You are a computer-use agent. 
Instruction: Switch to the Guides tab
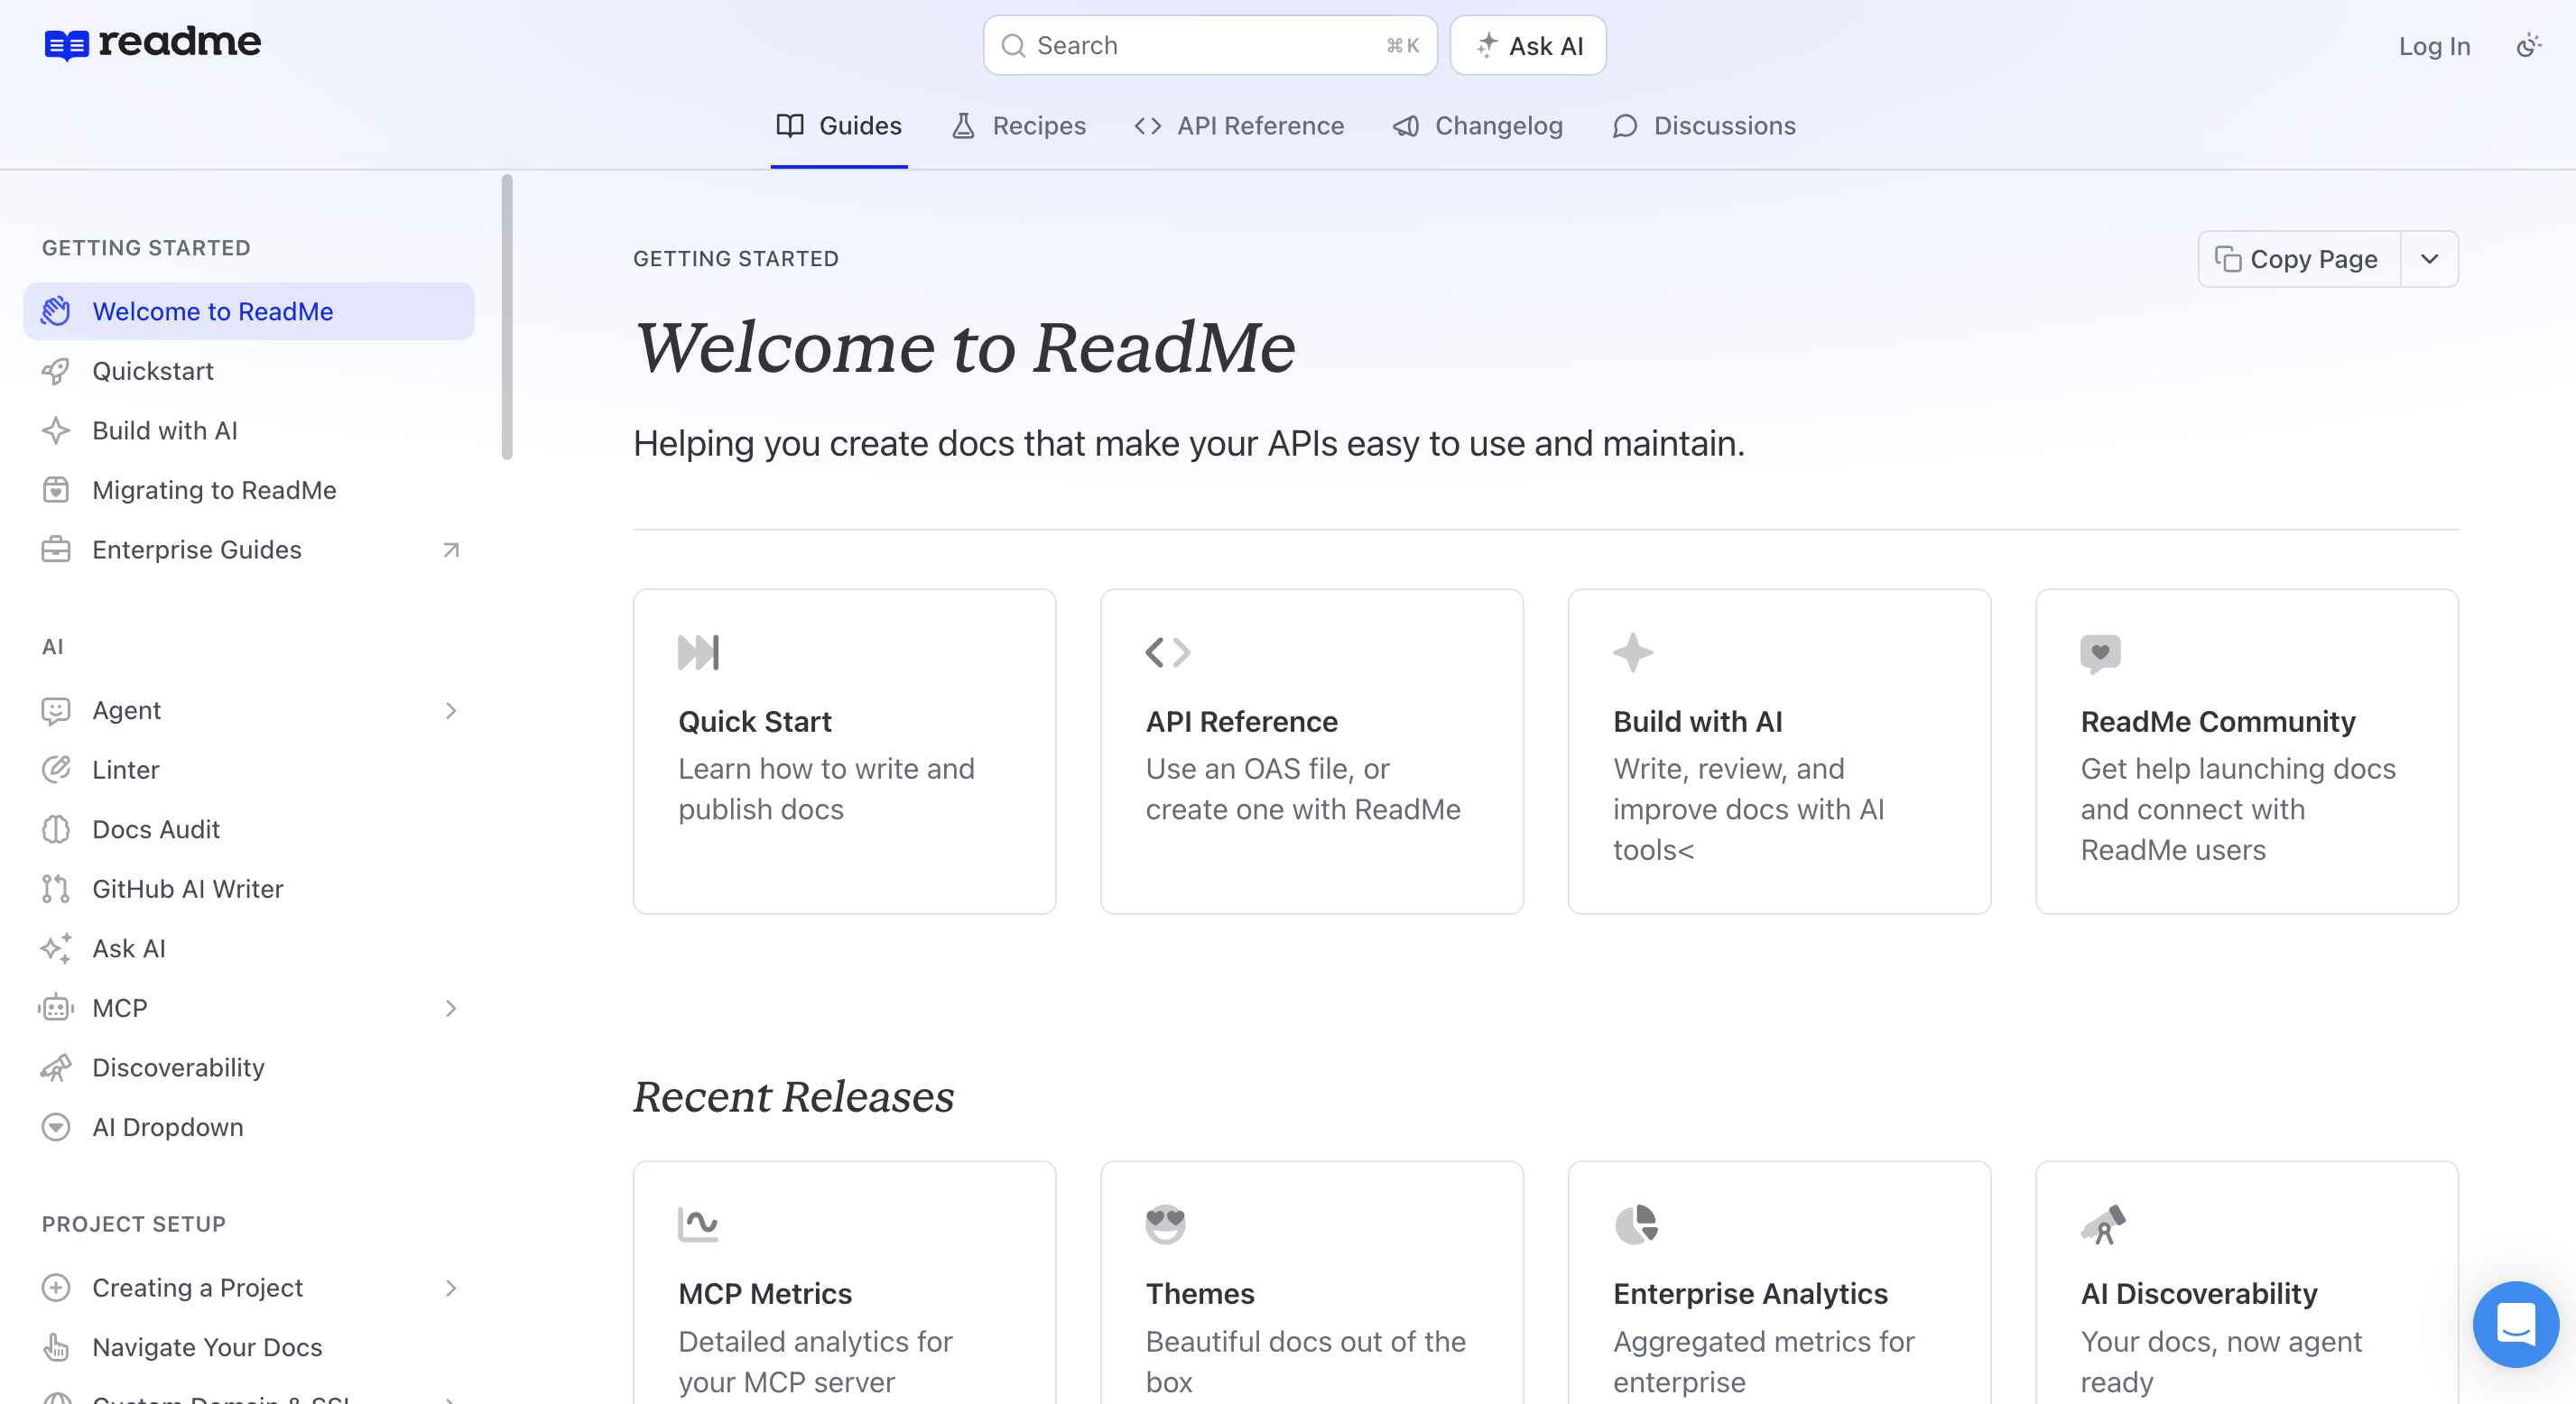[x=839, y=126]
